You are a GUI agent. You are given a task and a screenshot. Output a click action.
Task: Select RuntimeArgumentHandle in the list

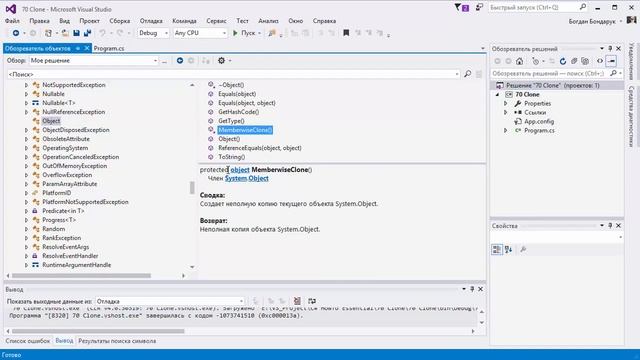76,265
